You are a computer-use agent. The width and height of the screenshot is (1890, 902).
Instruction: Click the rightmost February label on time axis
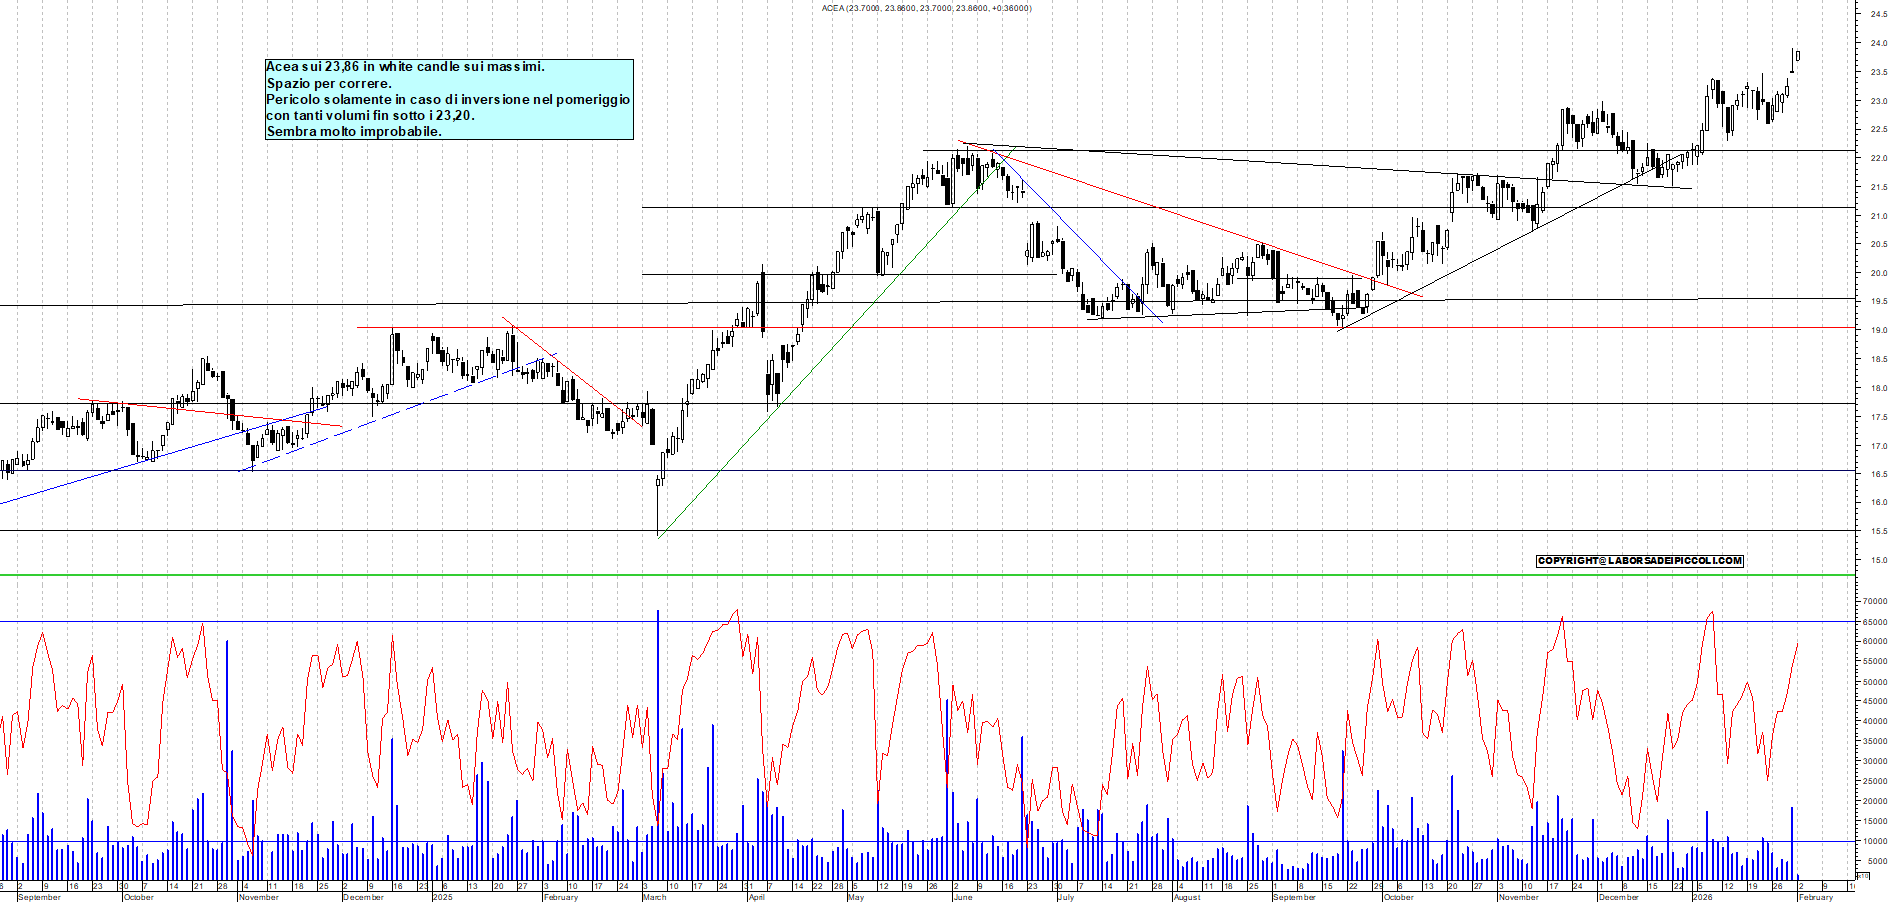[1816, 897]
